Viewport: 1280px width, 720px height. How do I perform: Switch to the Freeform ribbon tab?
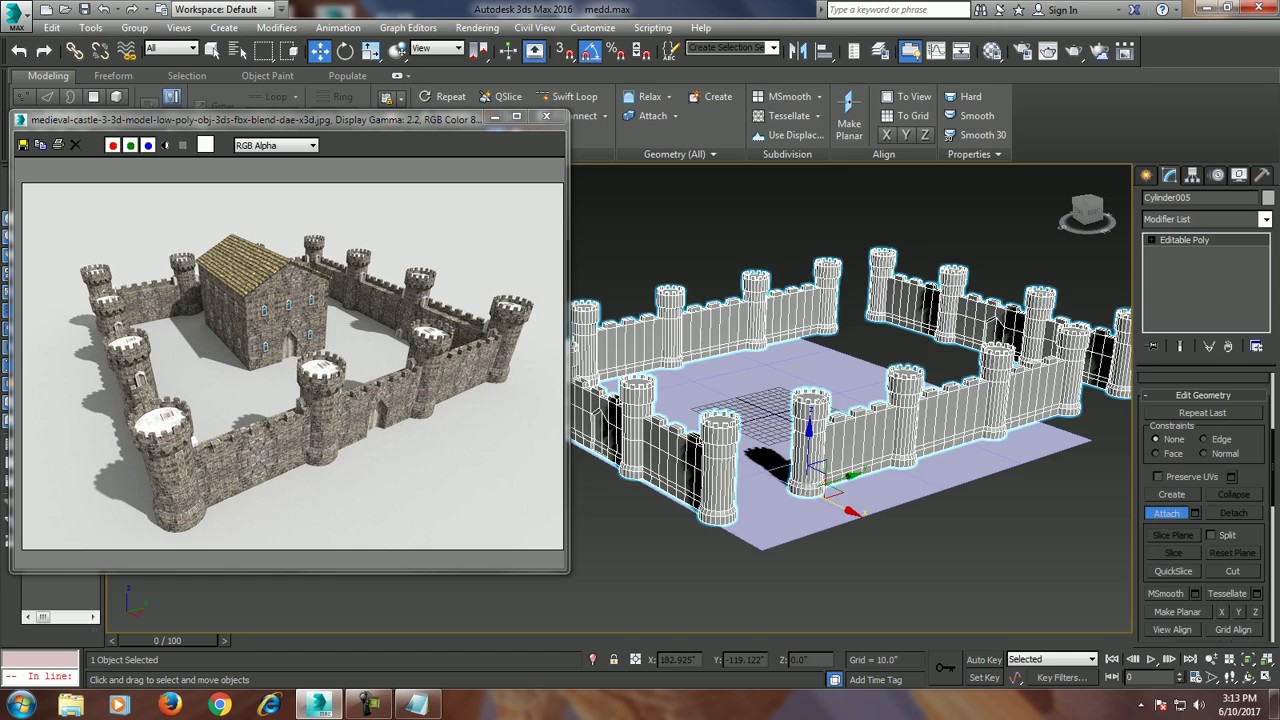113,76
